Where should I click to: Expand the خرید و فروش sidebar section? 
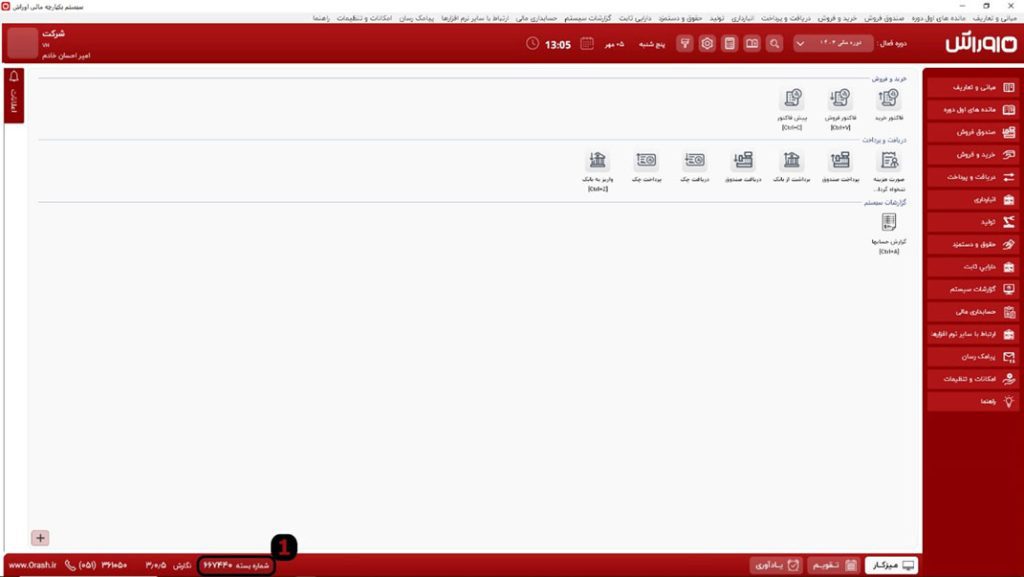pos(971,155)
